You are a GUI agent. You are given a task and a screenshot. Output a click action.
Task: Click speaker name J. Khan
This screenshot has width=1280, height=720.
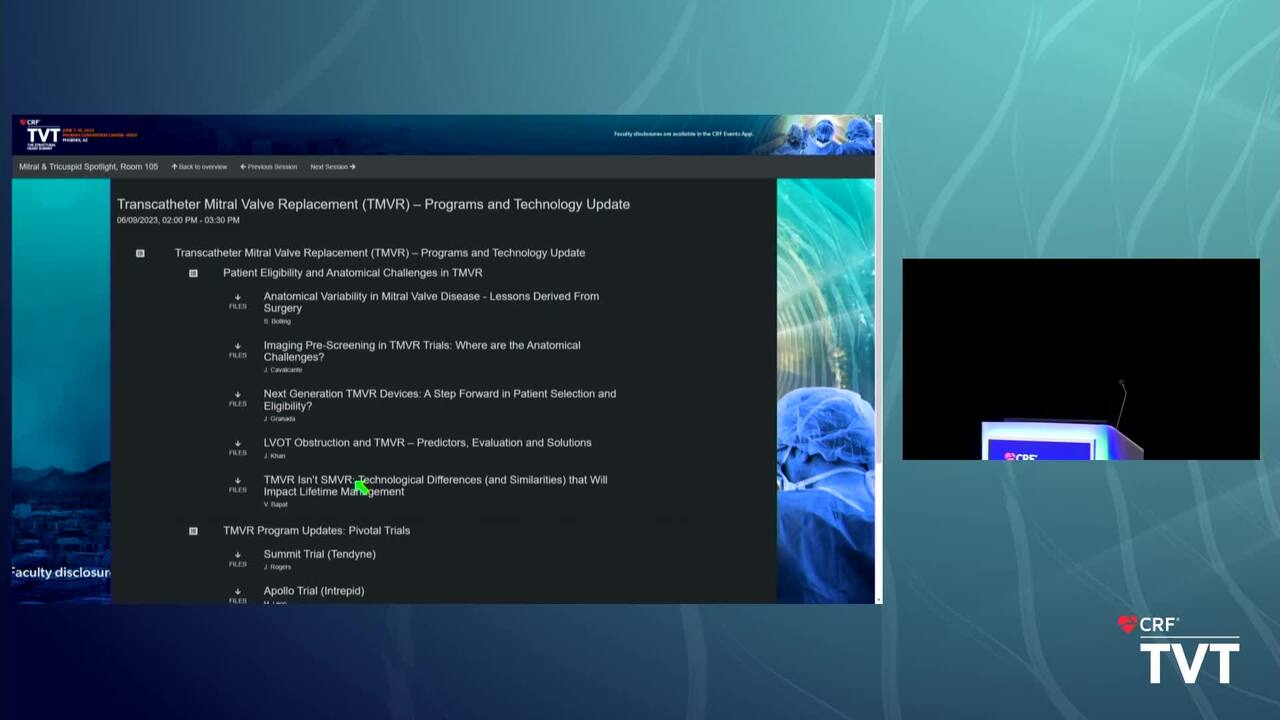274,456
